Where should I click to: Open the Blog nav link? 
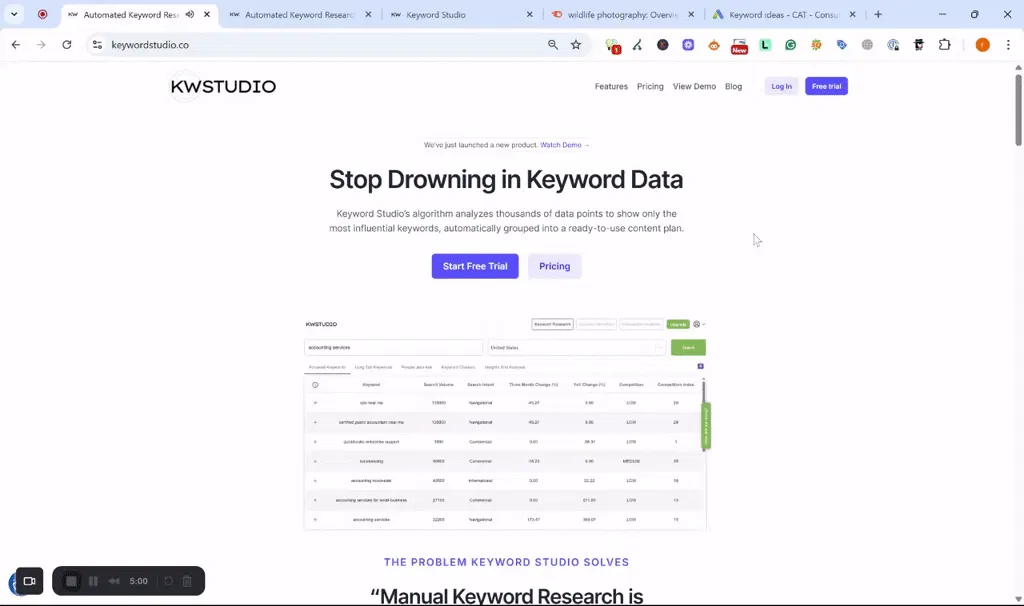point(733,86)
